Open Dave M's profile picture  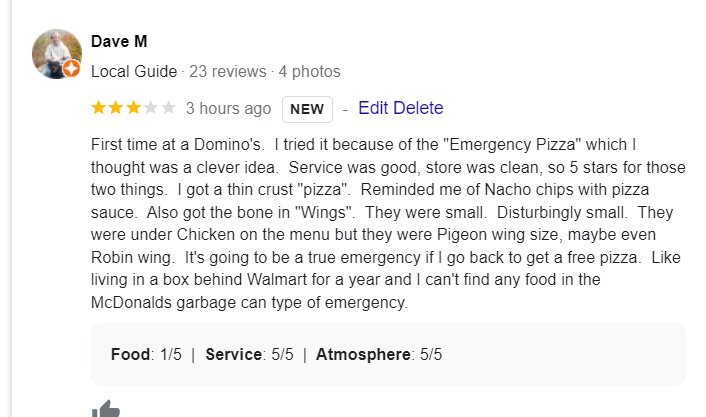point(57,54)
